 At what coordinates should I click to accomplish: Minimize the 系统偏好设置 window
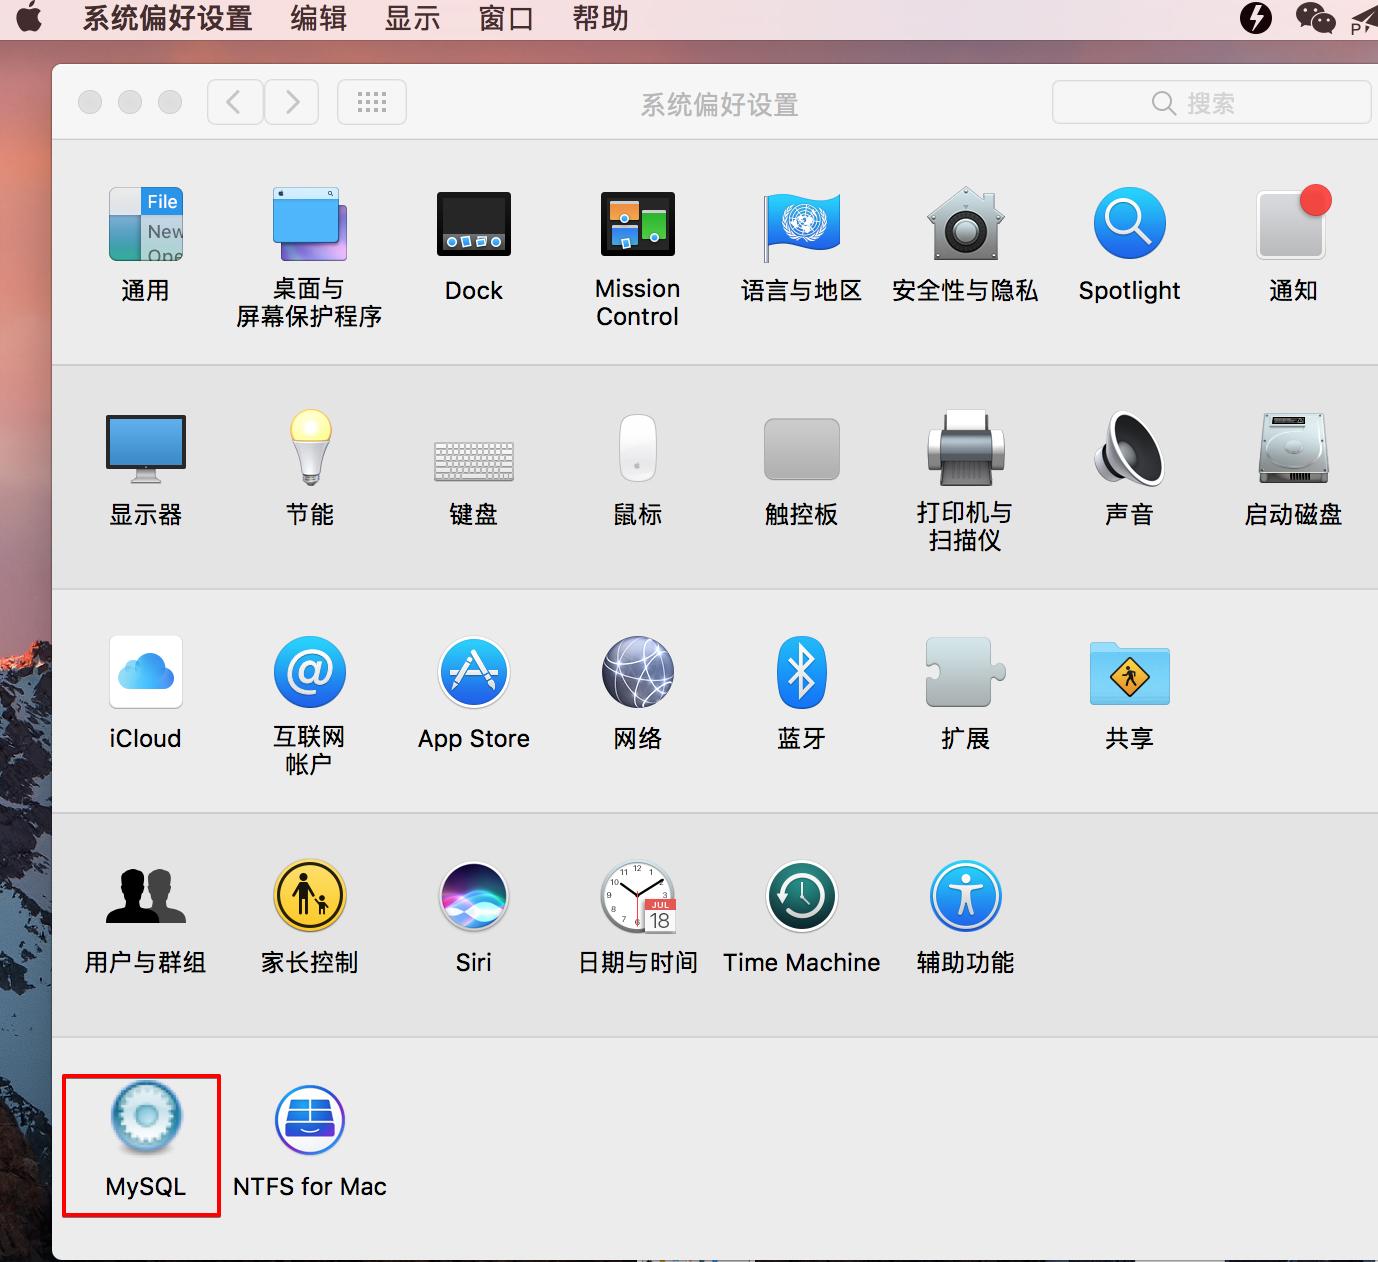click(x=130, y=102)
